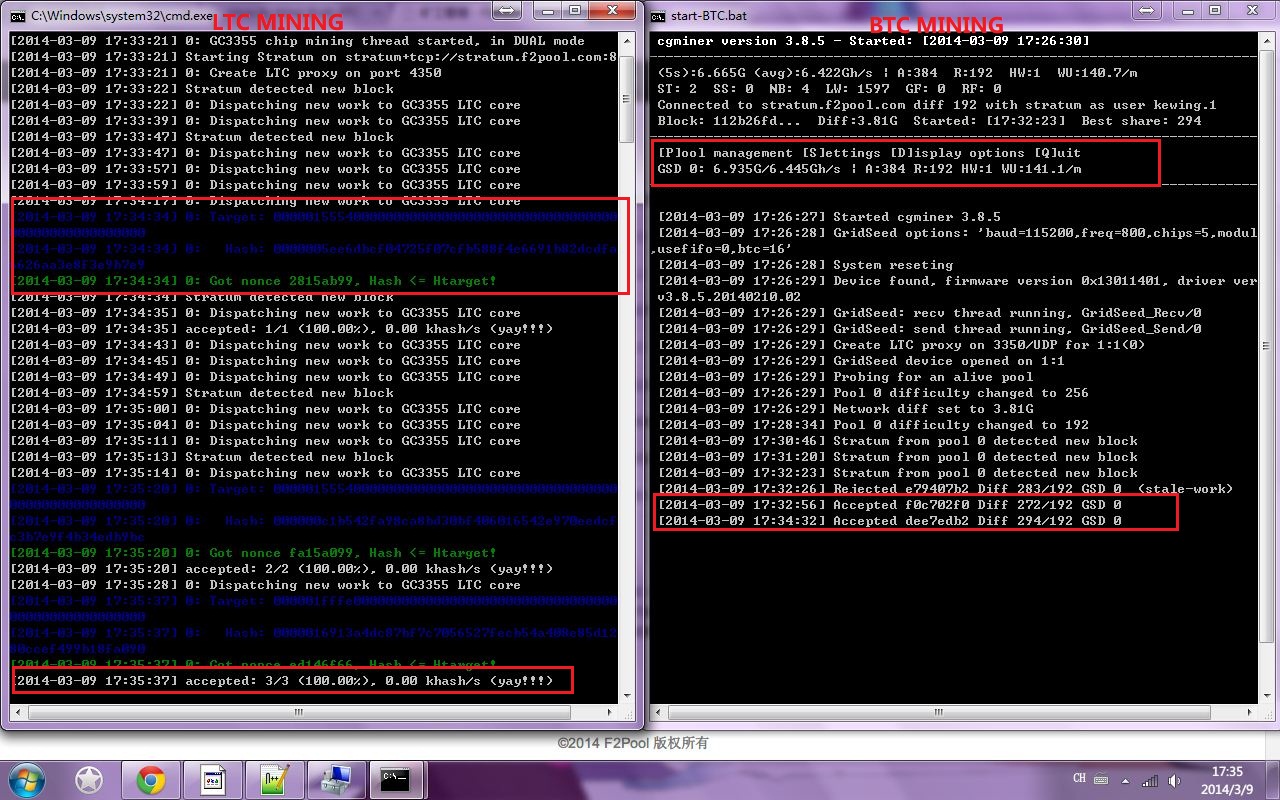
Task: Open the taskbar icon between Chrome and Notepad++
Action: coord(213,780)
